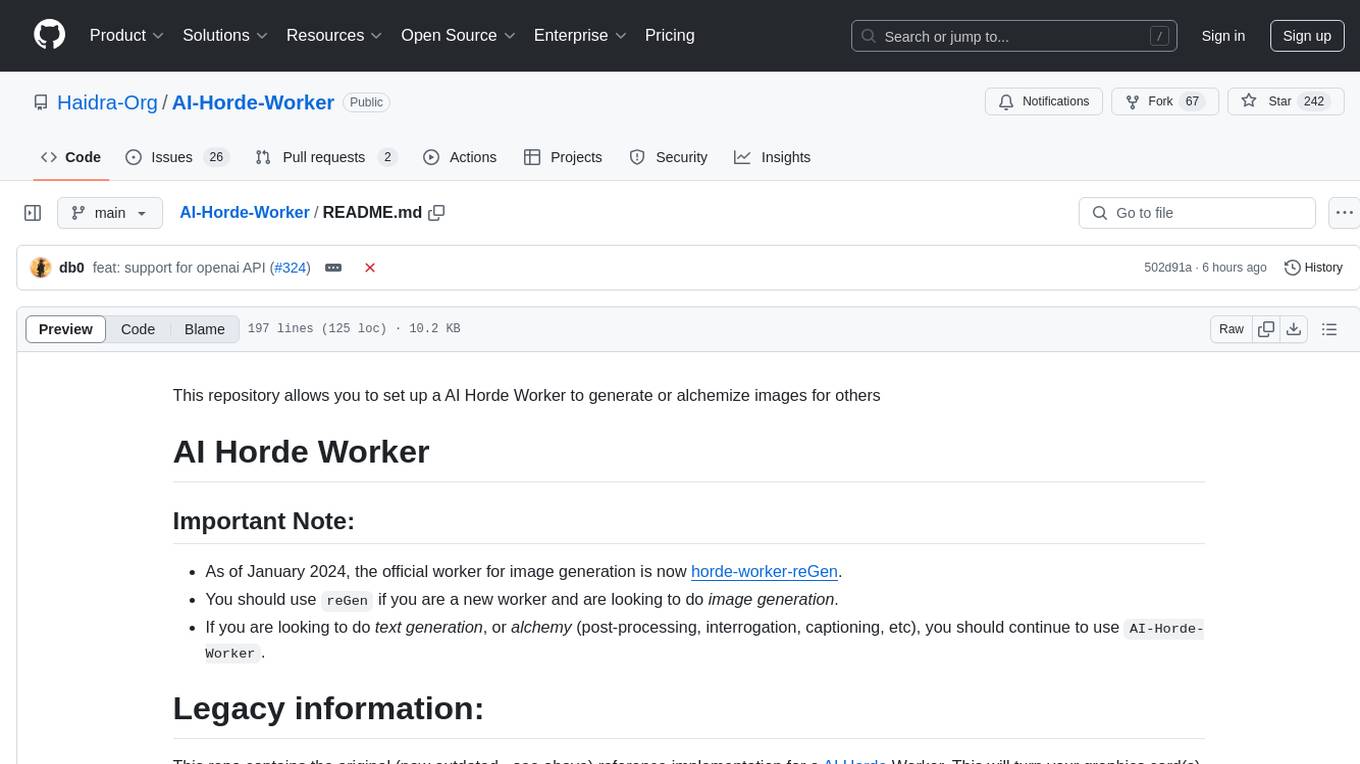1360x764 pixels.
Task: Focus the Go to file field
Action: pos(1197,213)
